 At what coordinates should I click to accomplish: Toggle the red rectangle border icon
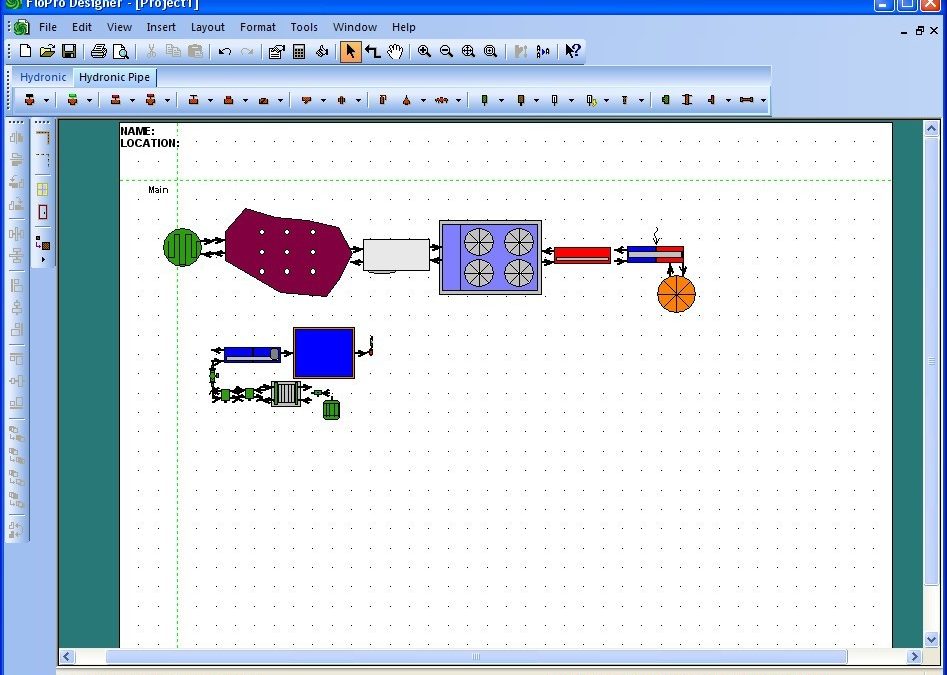43,212
